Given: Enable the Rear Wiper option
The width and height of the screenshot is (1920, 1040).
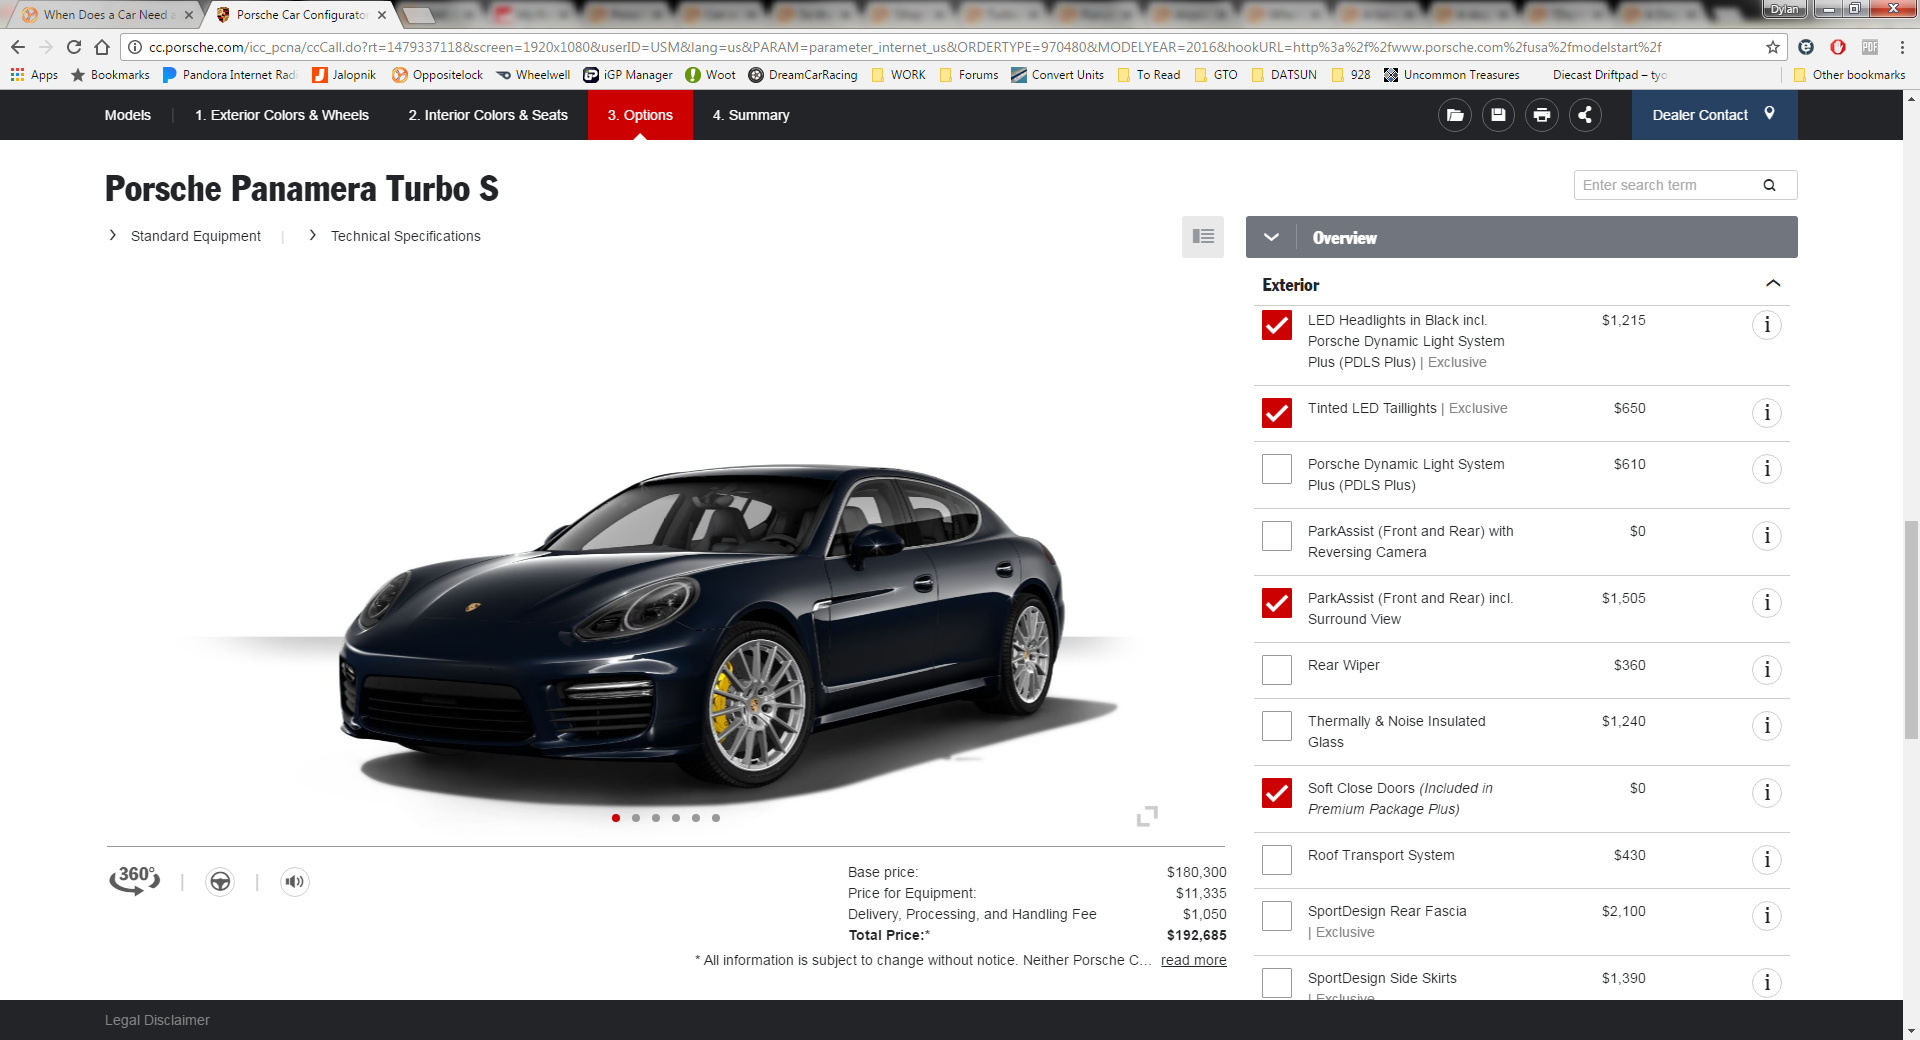Looking at the screenshot, I should [x=1277, y=670].
